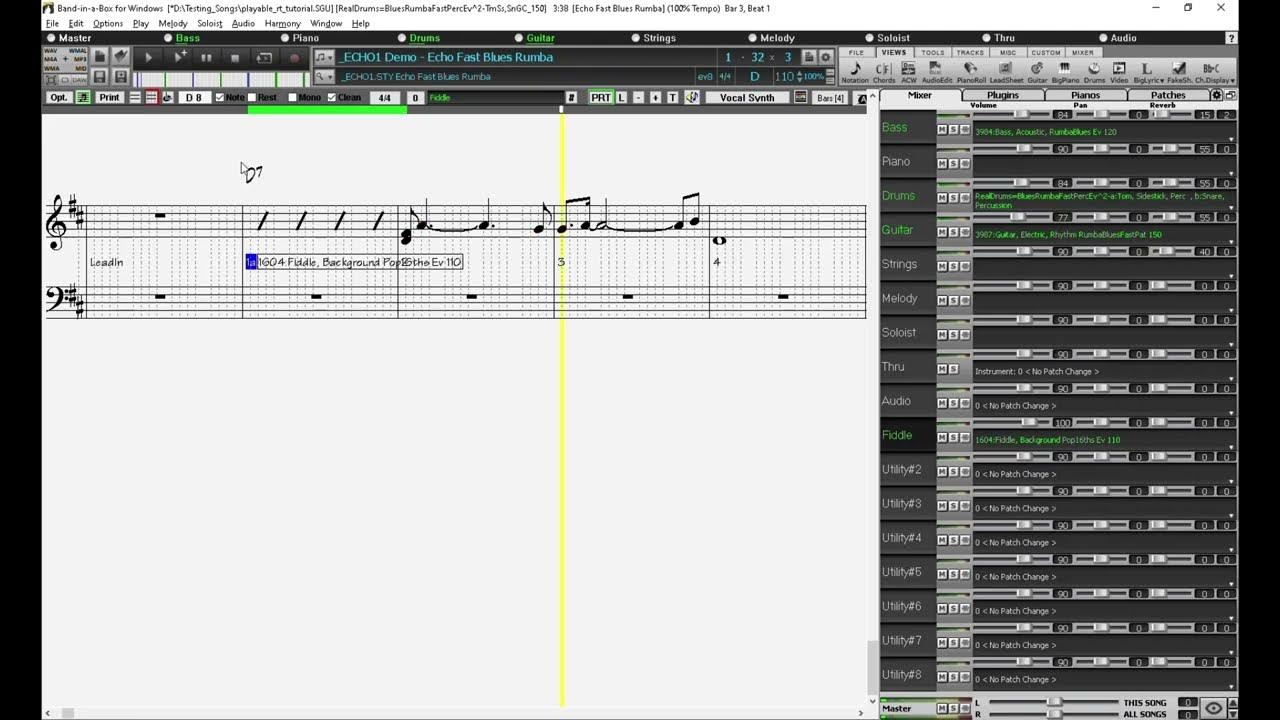Open the BigLyrics dropdown button

click(x=1147, y=73)
